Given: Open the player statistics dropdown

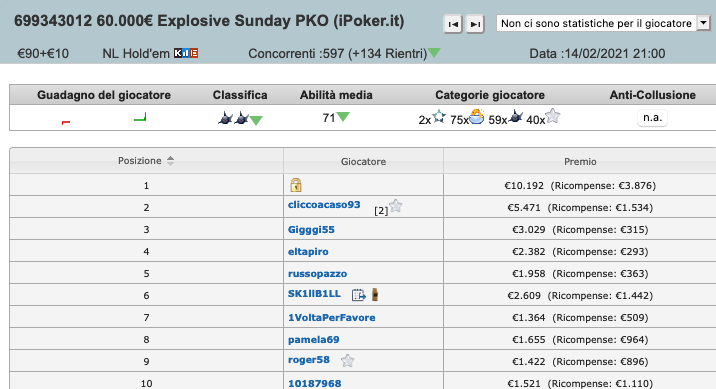Looking at the screenshot, I should (x=603, y=23).
